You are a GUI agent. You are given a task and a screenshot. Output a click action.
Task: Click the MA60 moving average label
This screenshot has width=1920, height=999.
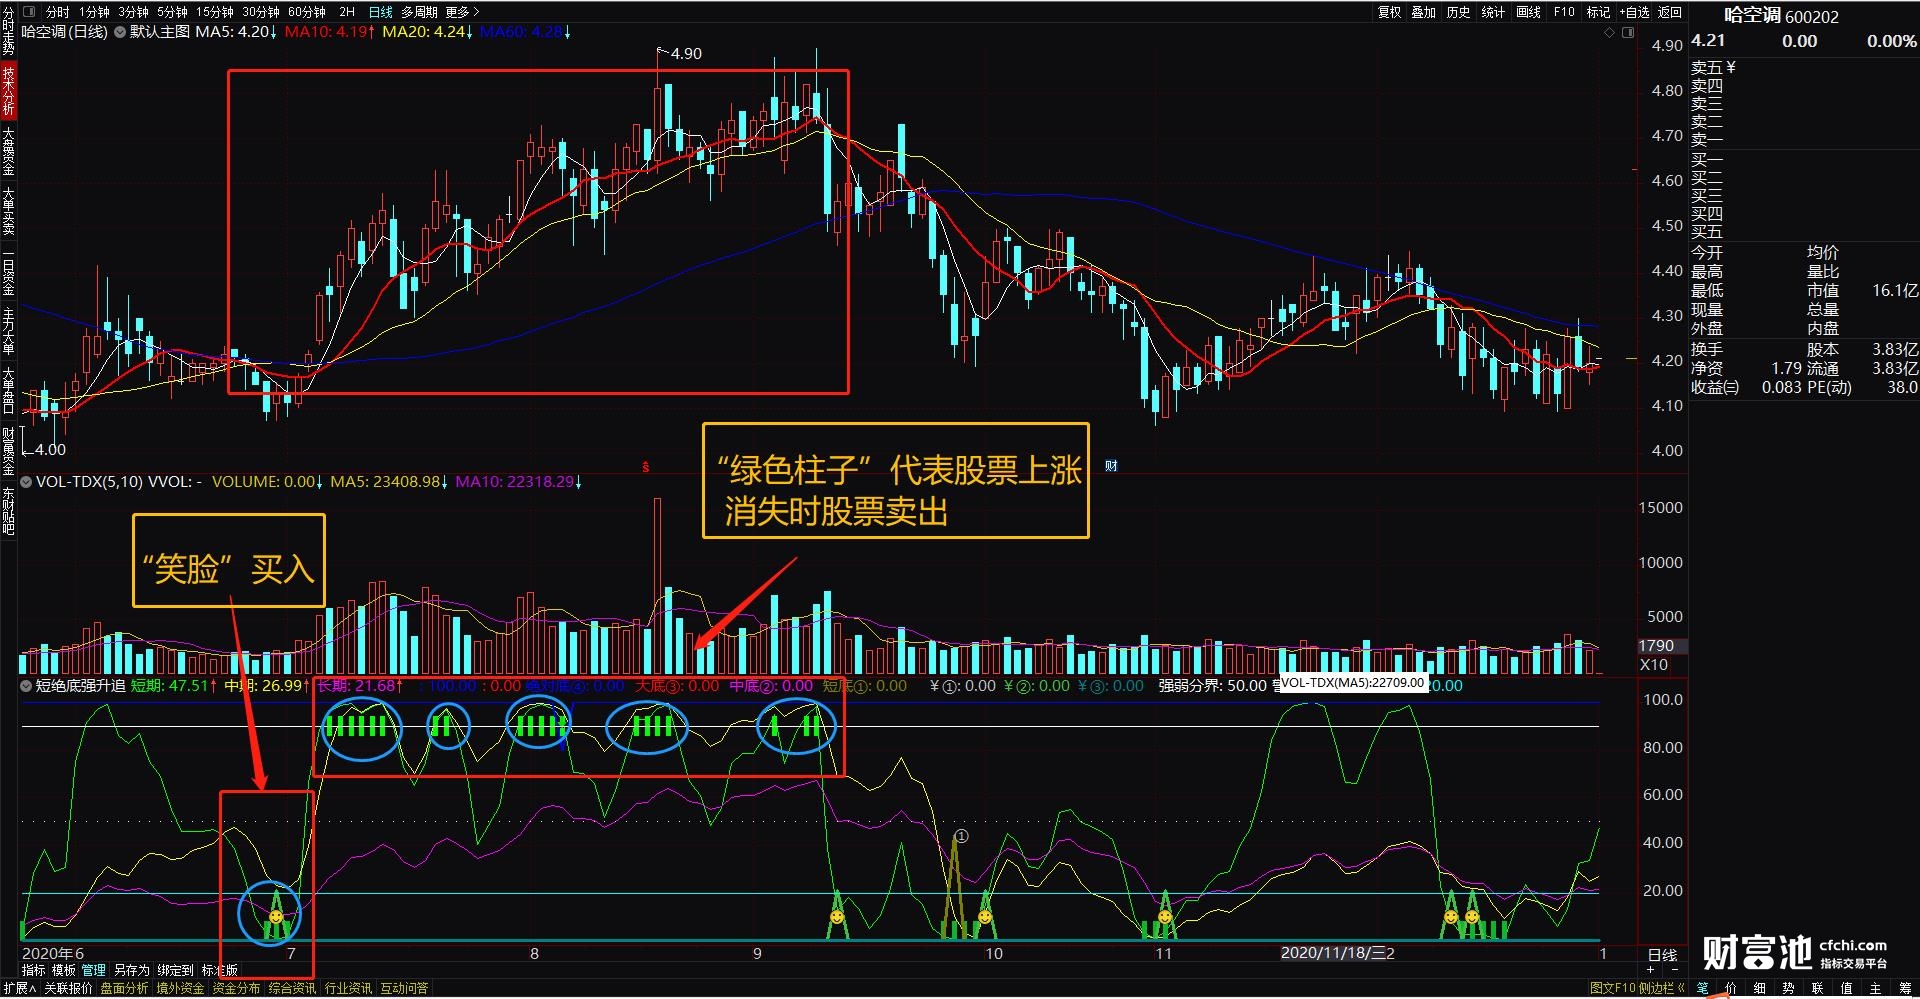[x=525, y=32]
